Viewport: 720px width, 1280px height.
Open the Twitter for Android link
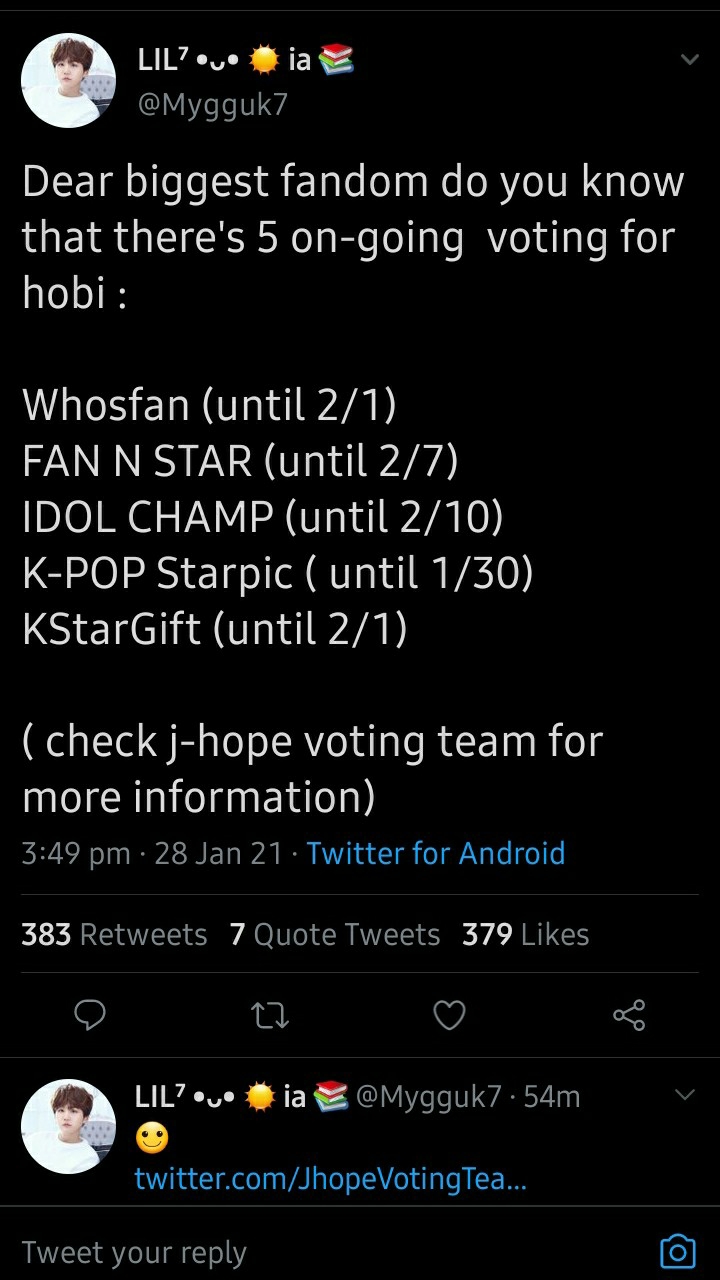[x=436, y=853]
